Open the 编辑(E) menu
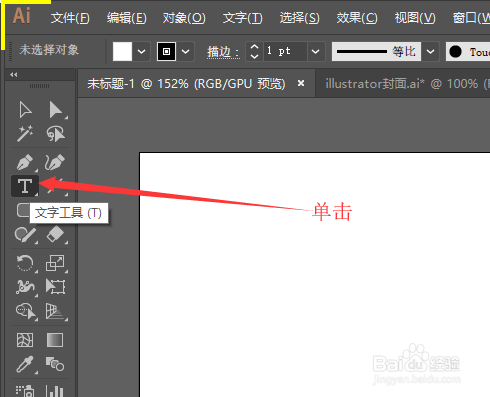Image resolution: width=490 pixels, height=397 pixels. click(x=127, y=18)
